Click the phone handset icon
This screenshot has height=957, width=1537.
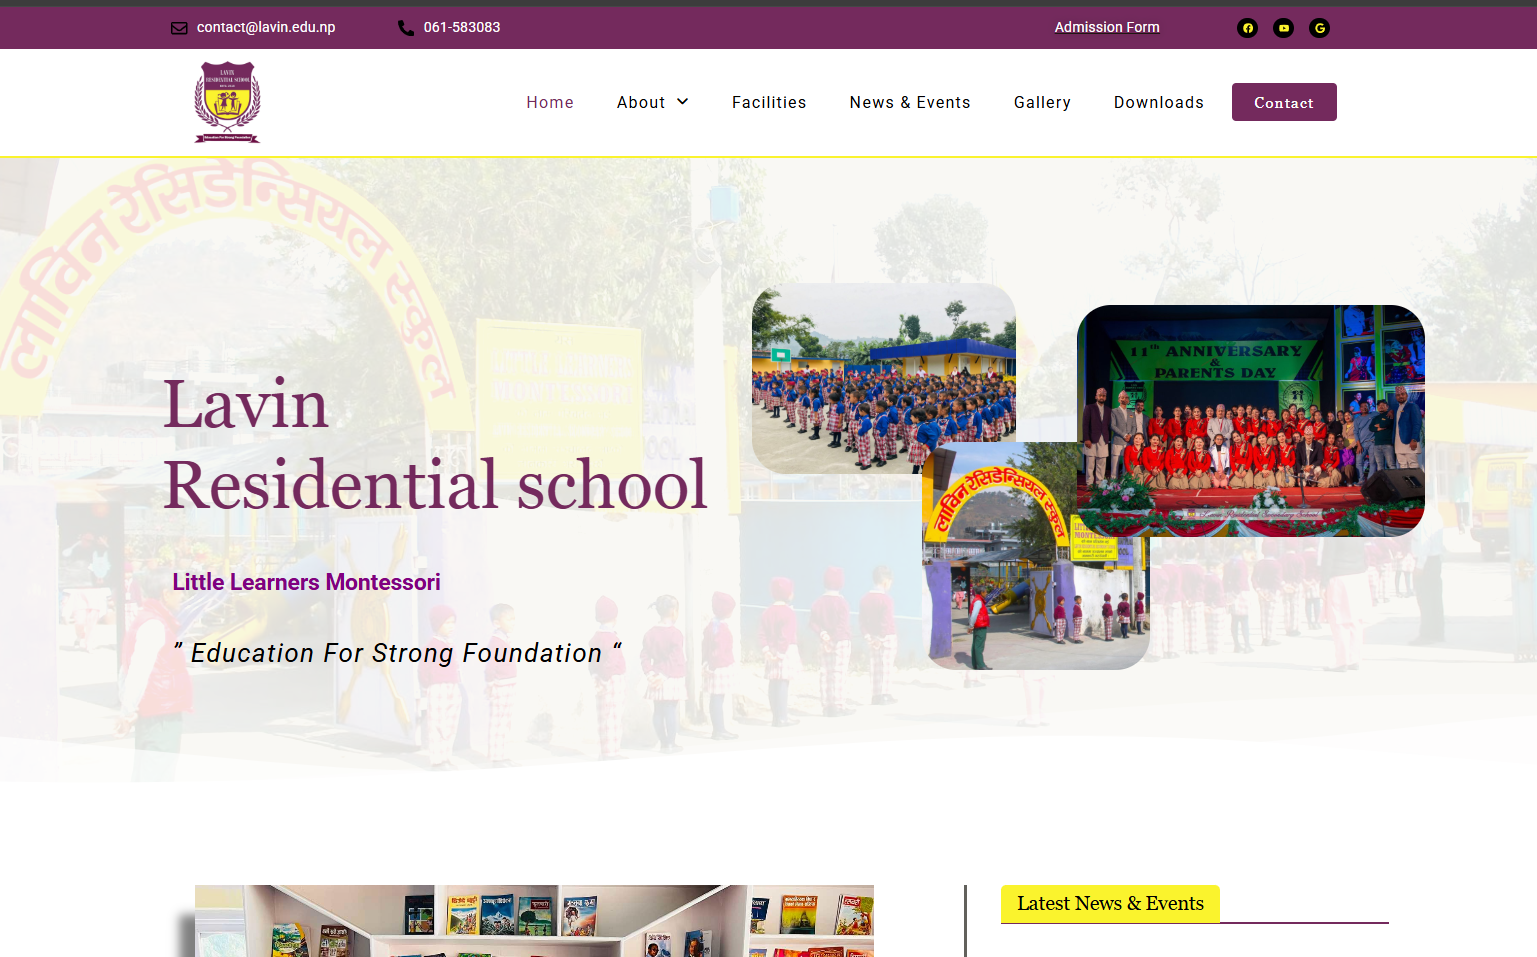(x=406, y=28)
